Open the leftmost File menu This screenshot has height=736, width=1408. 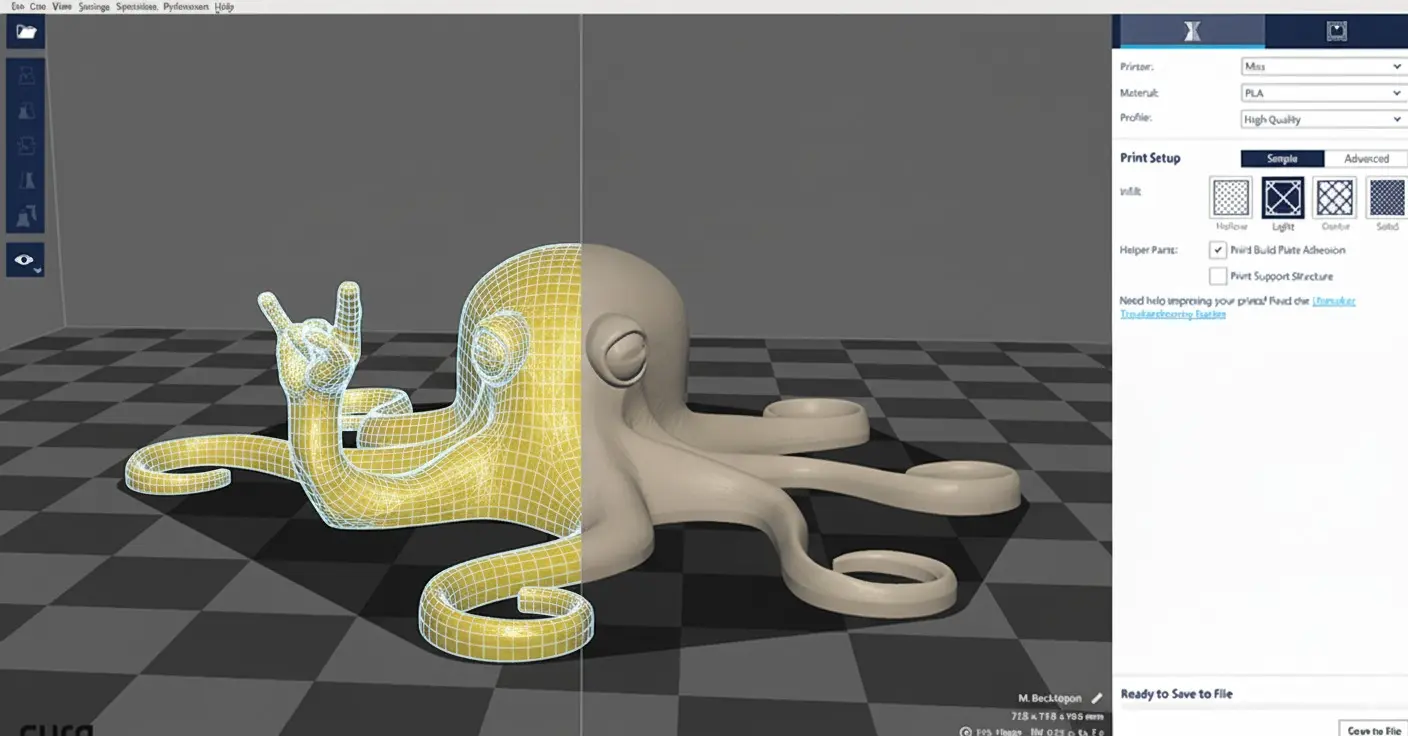tap(18, 6)
